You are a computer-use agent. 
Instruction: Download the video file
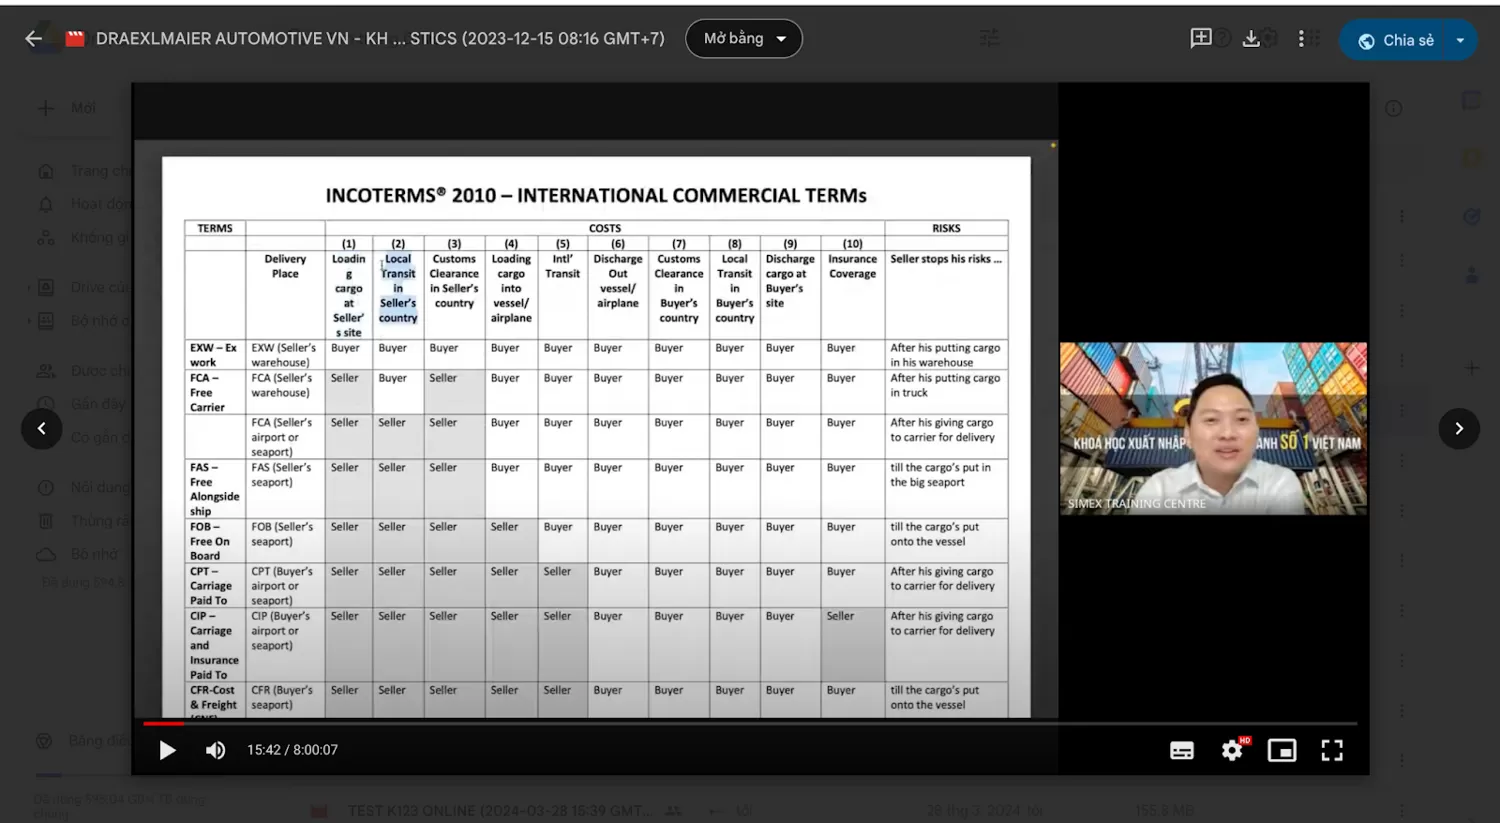pyautogui.click(x=1251, y=39)
